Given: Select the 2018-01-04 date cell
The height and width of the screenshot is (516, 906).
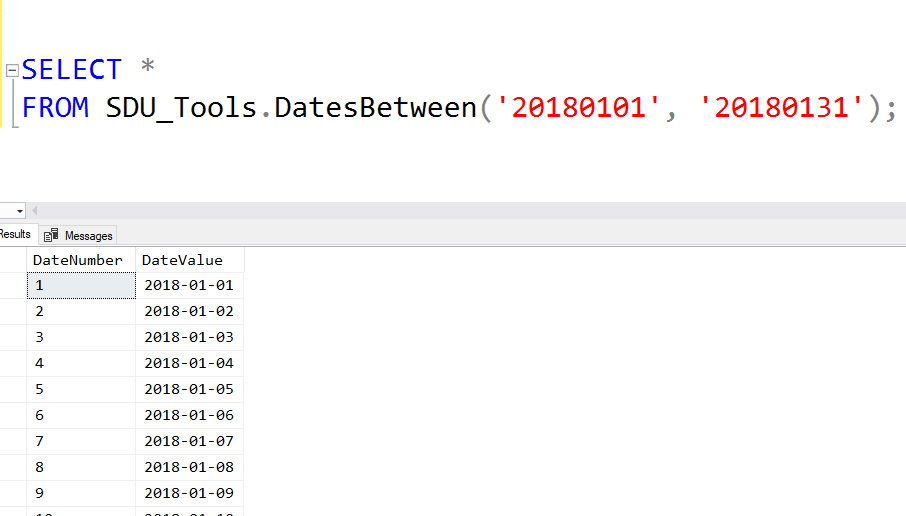Looking at the screenshot, I should point(190,363).
